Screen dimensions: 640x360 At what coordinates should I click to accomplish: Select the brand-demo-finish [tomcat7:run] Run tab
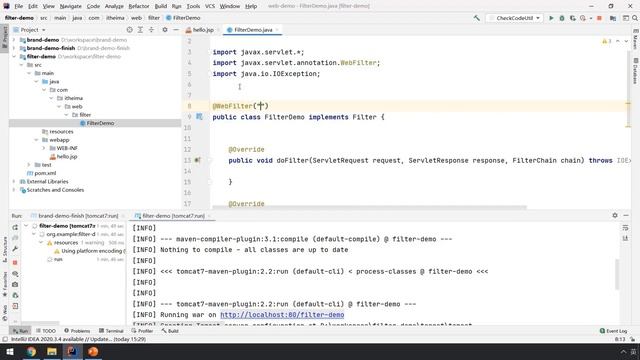point(78,216)
